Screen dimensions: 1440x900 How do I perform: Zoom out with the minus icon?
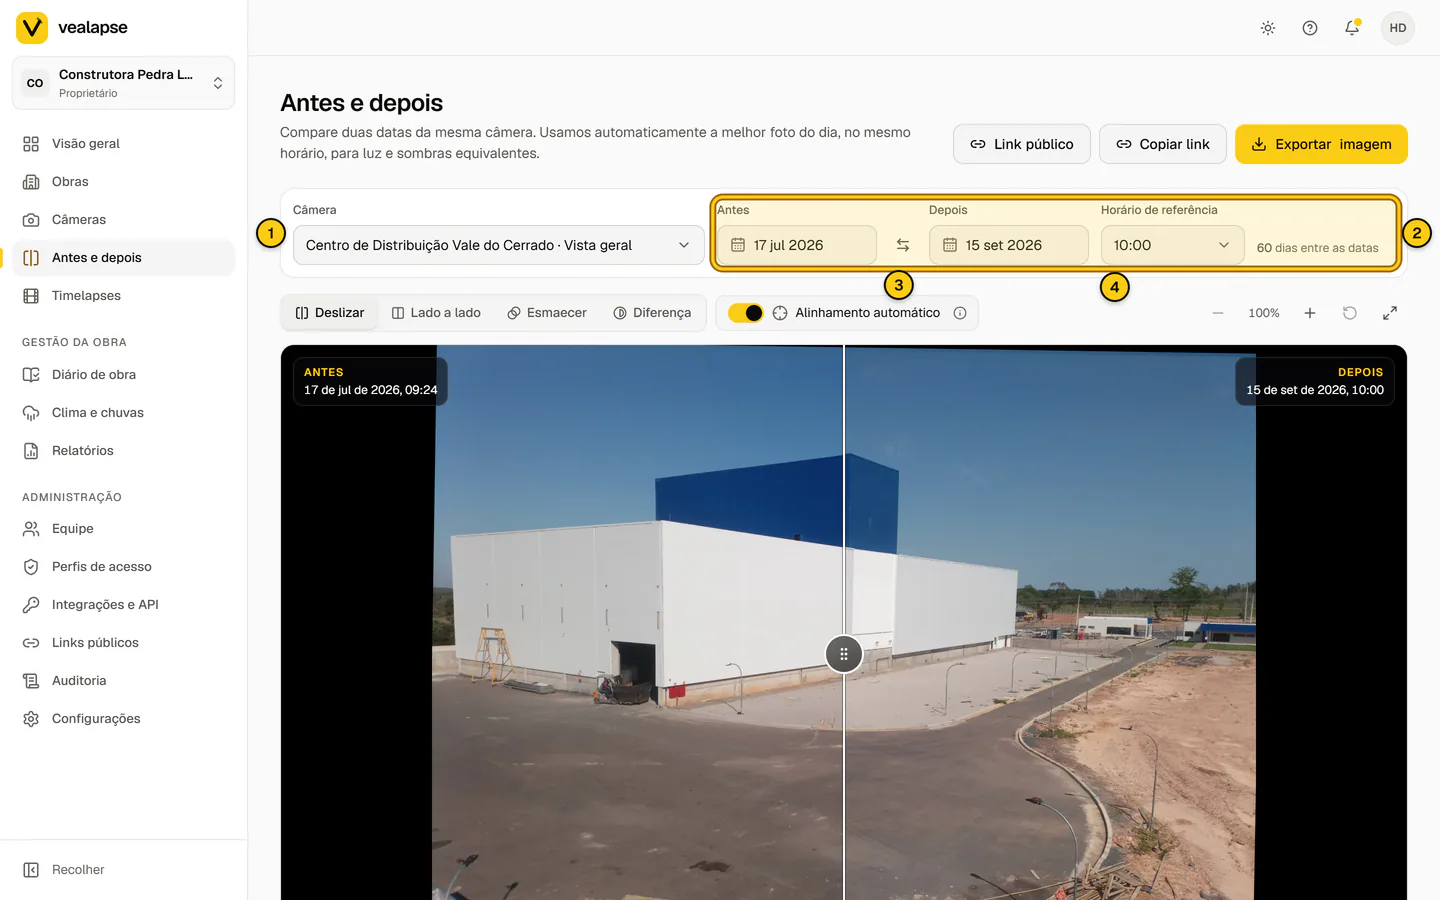pyautogui.click(x=1218, y=313)
